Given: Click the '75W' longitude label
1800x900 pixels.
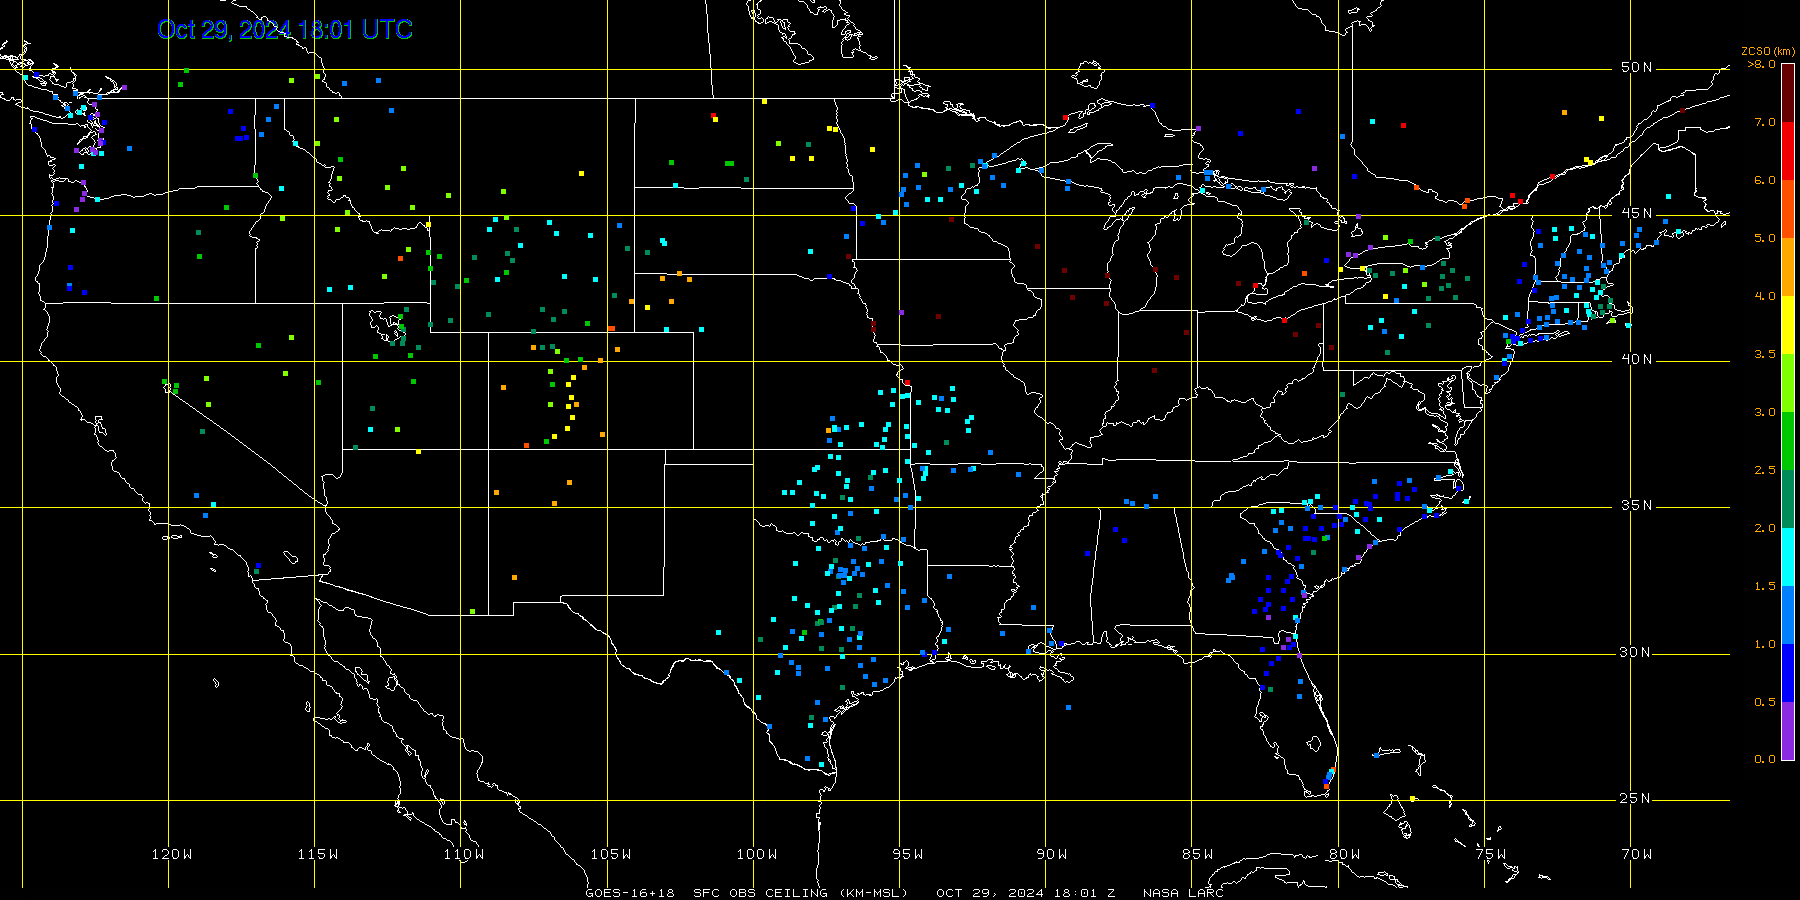Looking at the screenshot, I should click(x=1491, y=854).
